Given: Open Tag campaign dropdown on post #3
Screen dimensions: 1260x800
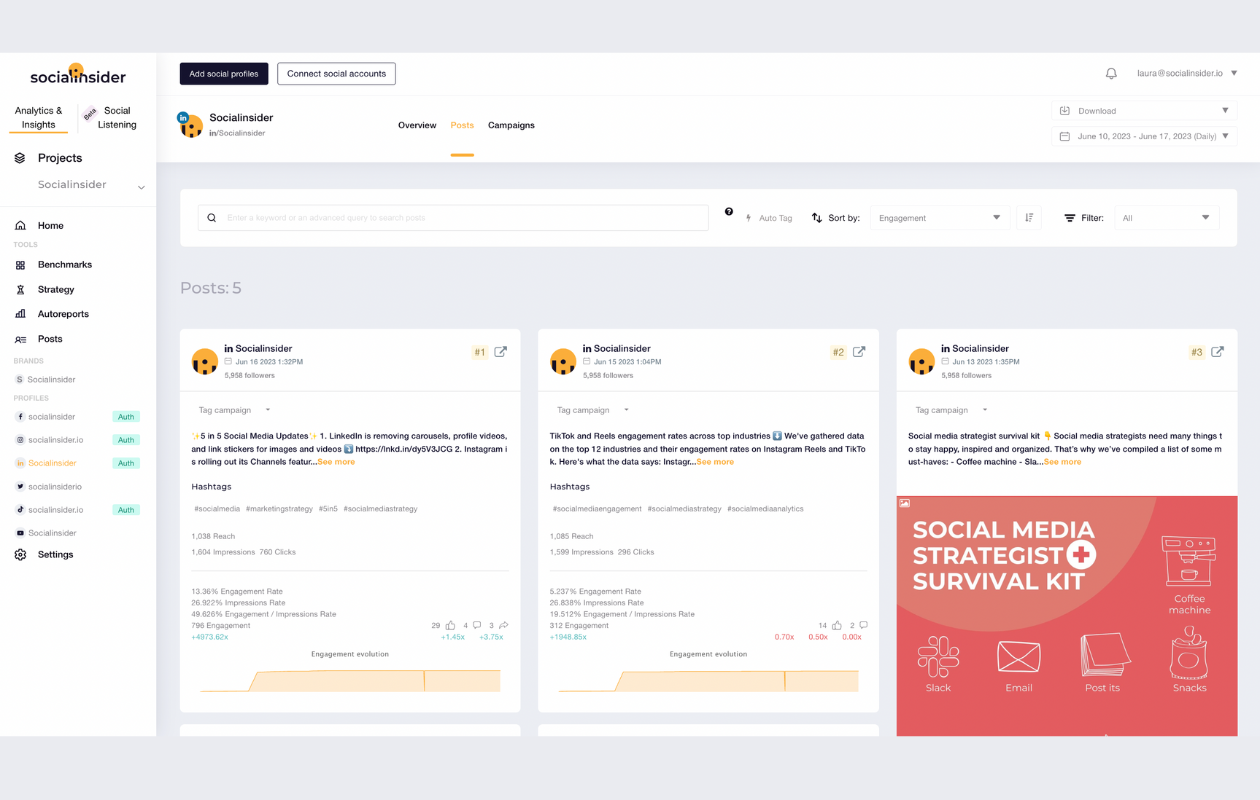Looking at the screenshot, I should 951,410.
